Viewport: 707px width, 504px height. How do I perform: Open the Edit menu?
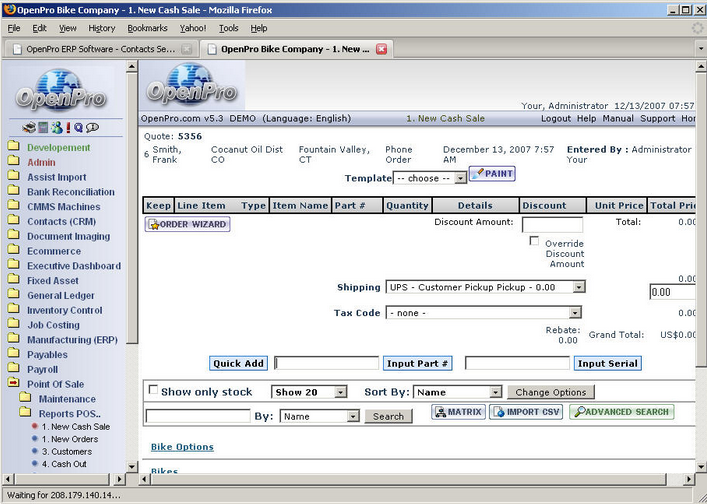click(39, 28)
